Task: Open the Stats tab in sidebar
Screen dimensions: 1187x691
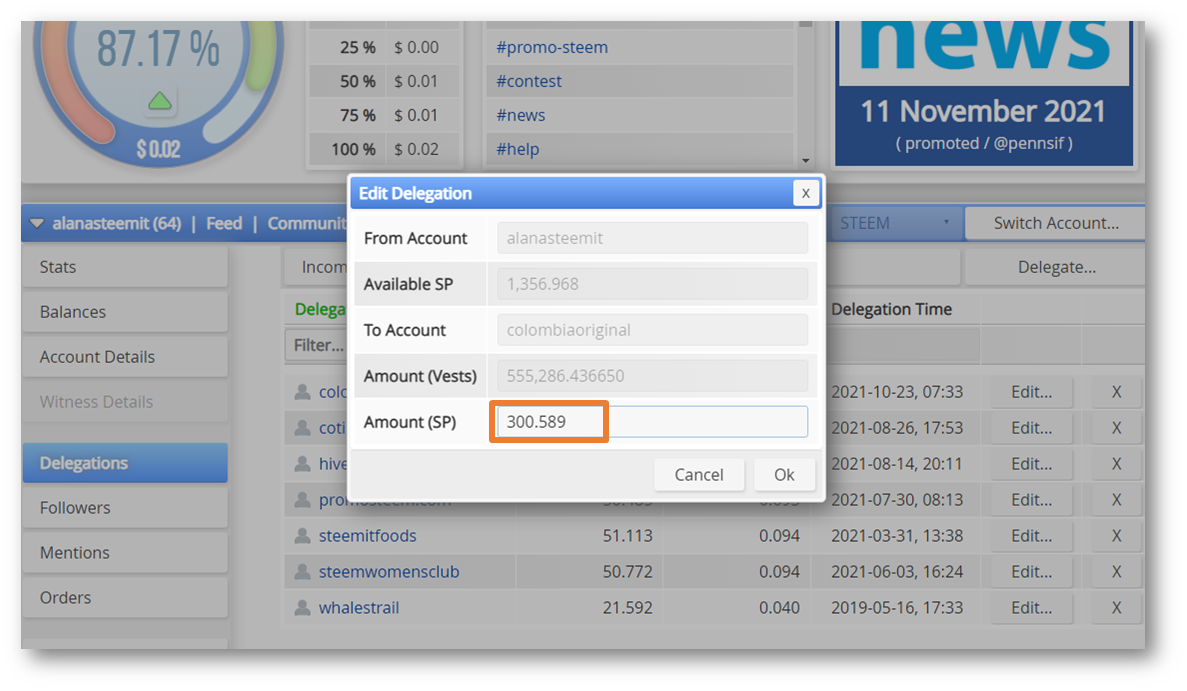Action: (125, 267)
